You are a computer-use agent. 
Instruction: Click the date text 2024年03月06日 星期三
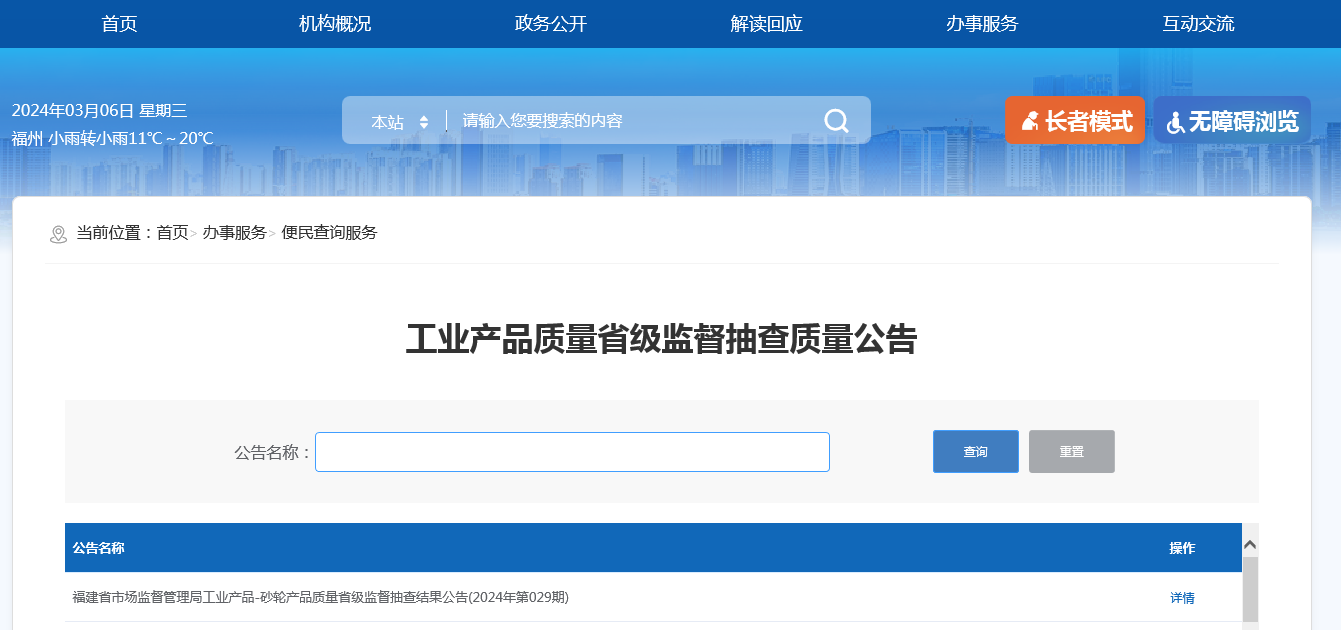(x=100, y=111)
